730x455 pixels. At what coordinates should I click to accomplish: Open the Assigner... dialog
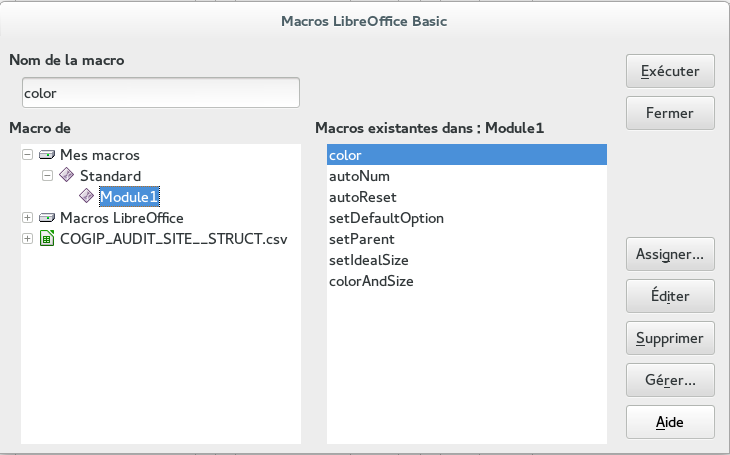click(x=670, y=254)
